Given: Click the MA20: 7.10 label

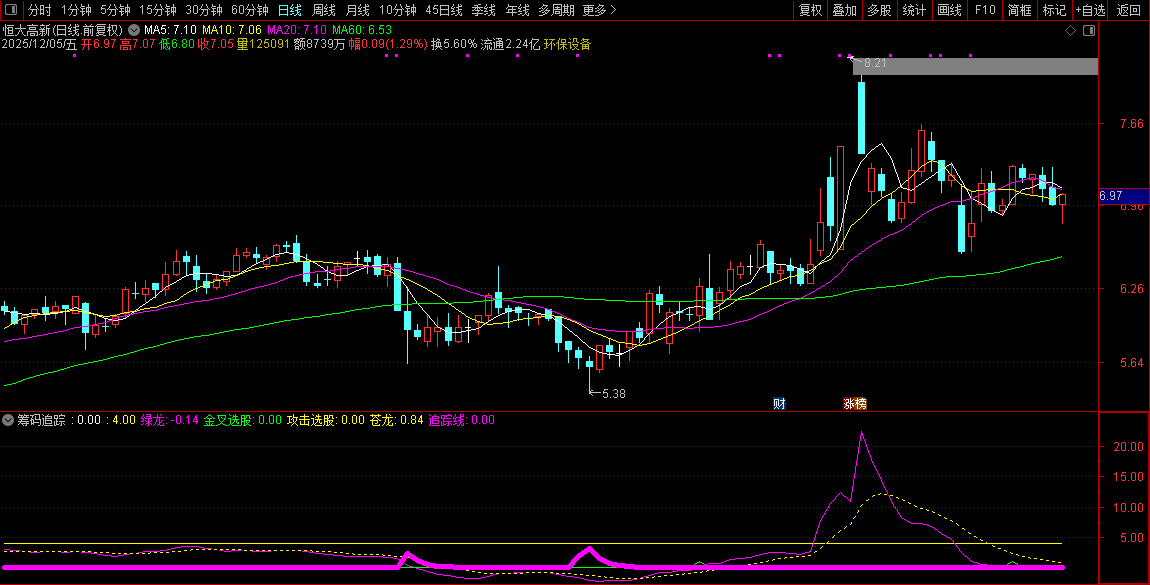Looking at the screenshot, I should point(297,30).
